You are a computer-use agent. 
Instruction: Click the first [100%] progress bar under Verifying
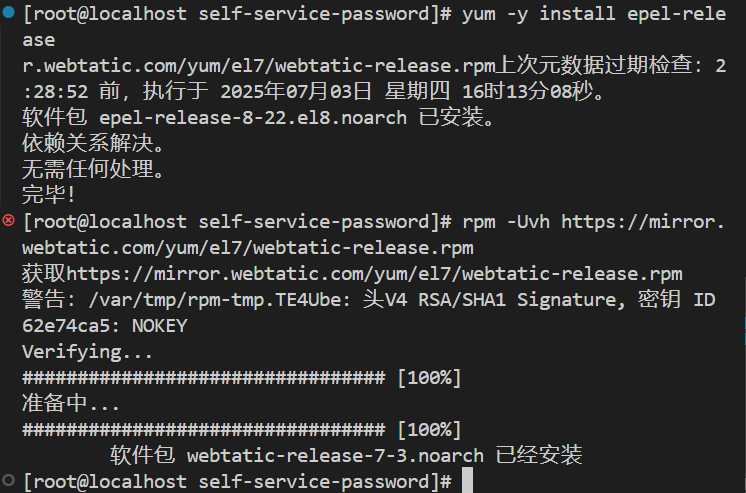coord(242,378)
